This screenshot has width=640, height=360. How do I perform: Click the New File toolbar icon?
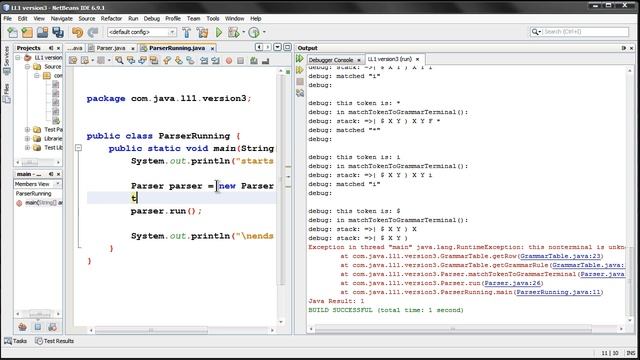pyautogui.click(x=13, y=32)
